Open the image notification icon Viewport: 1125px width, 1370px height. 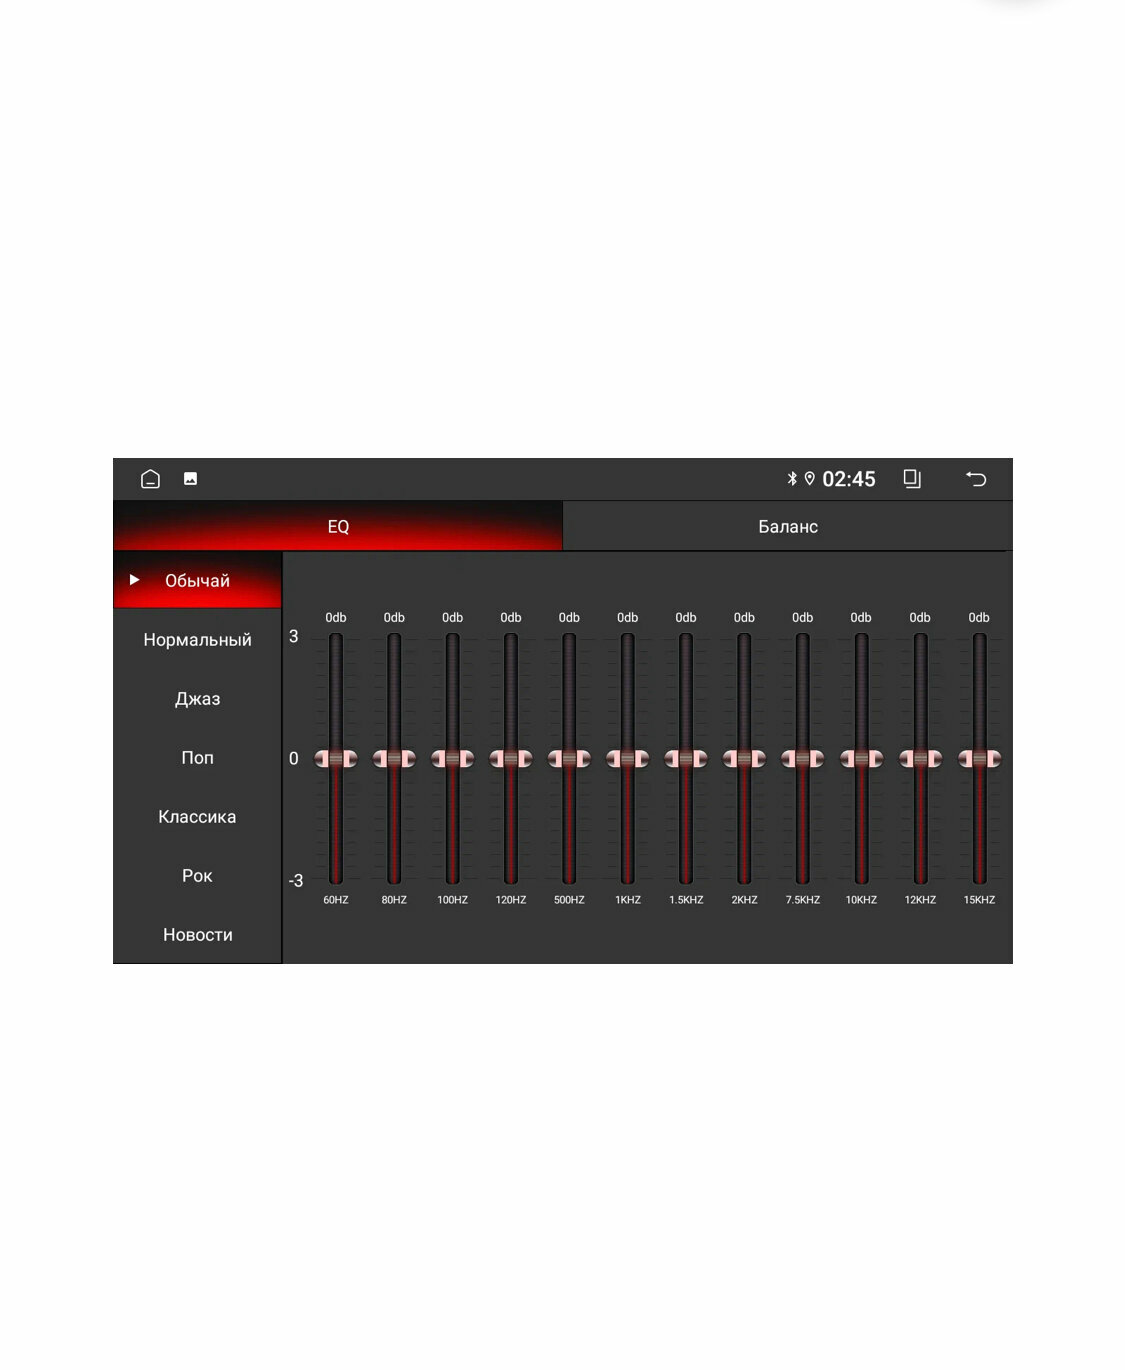coord(190,479)
